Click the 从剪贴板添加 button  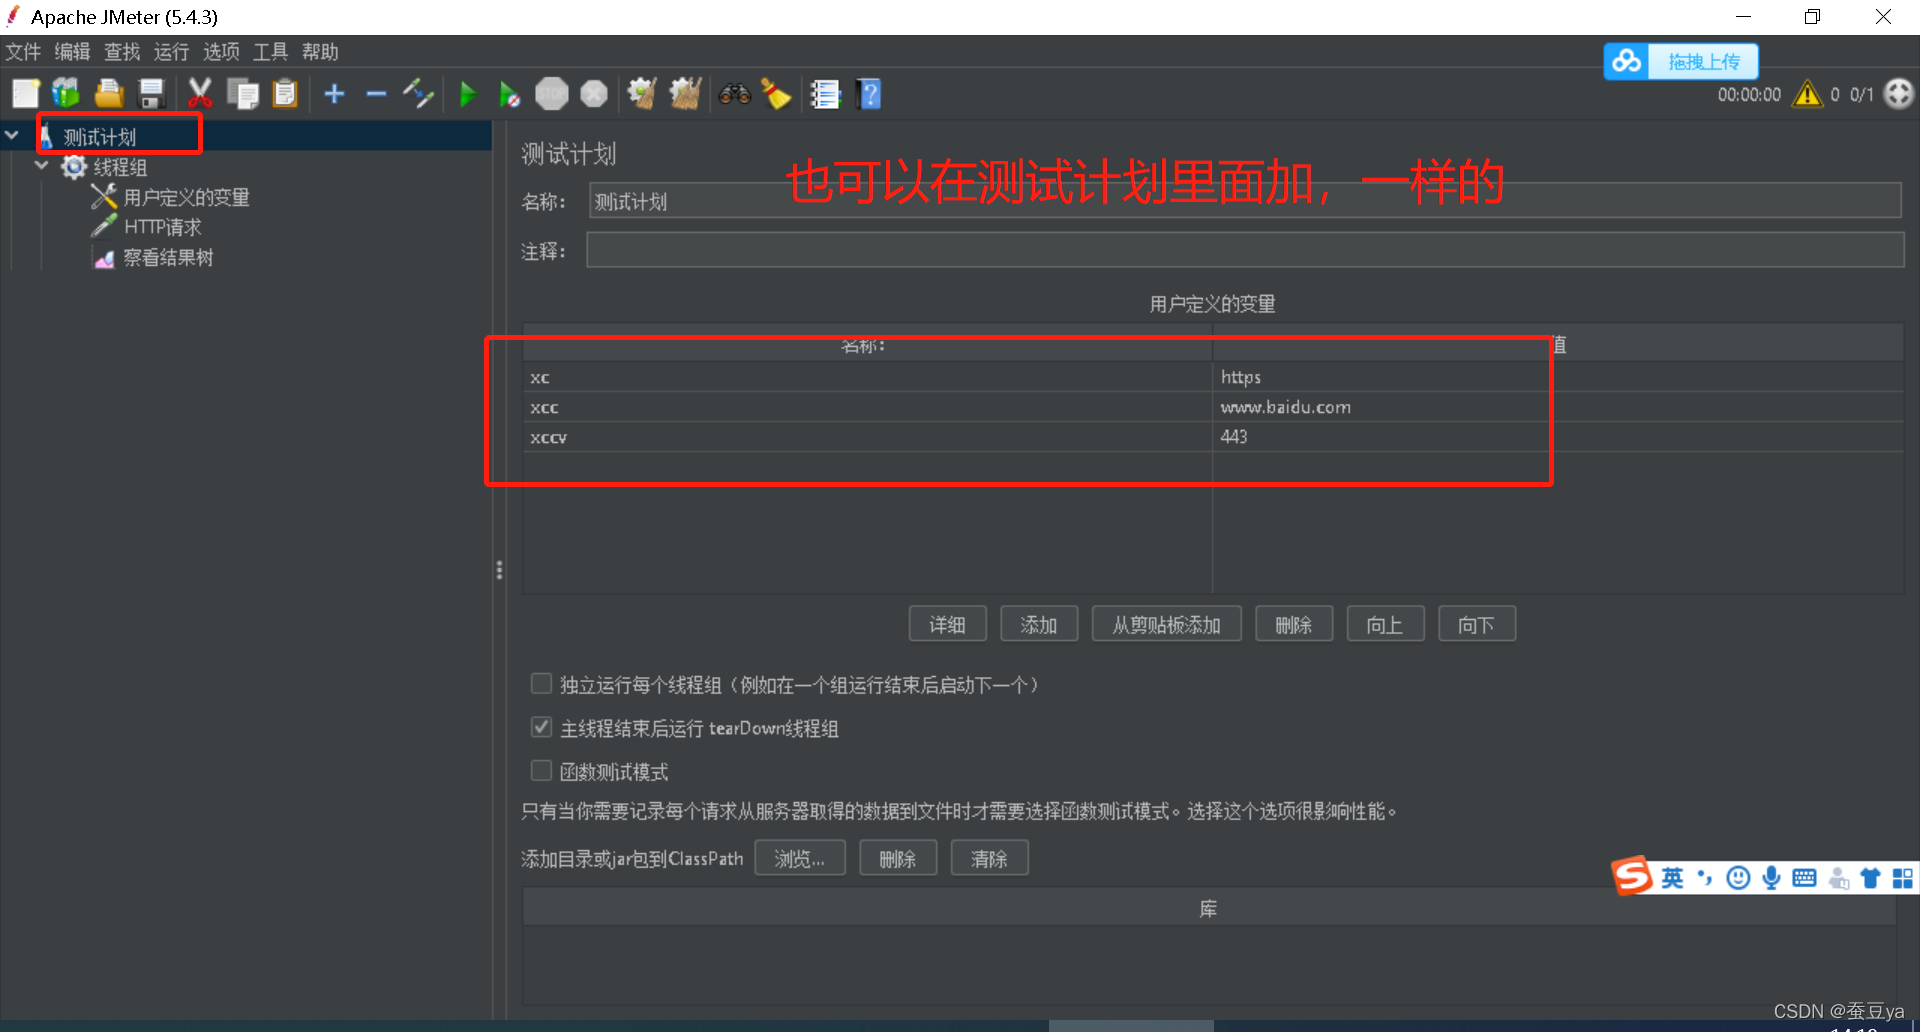1167,624
